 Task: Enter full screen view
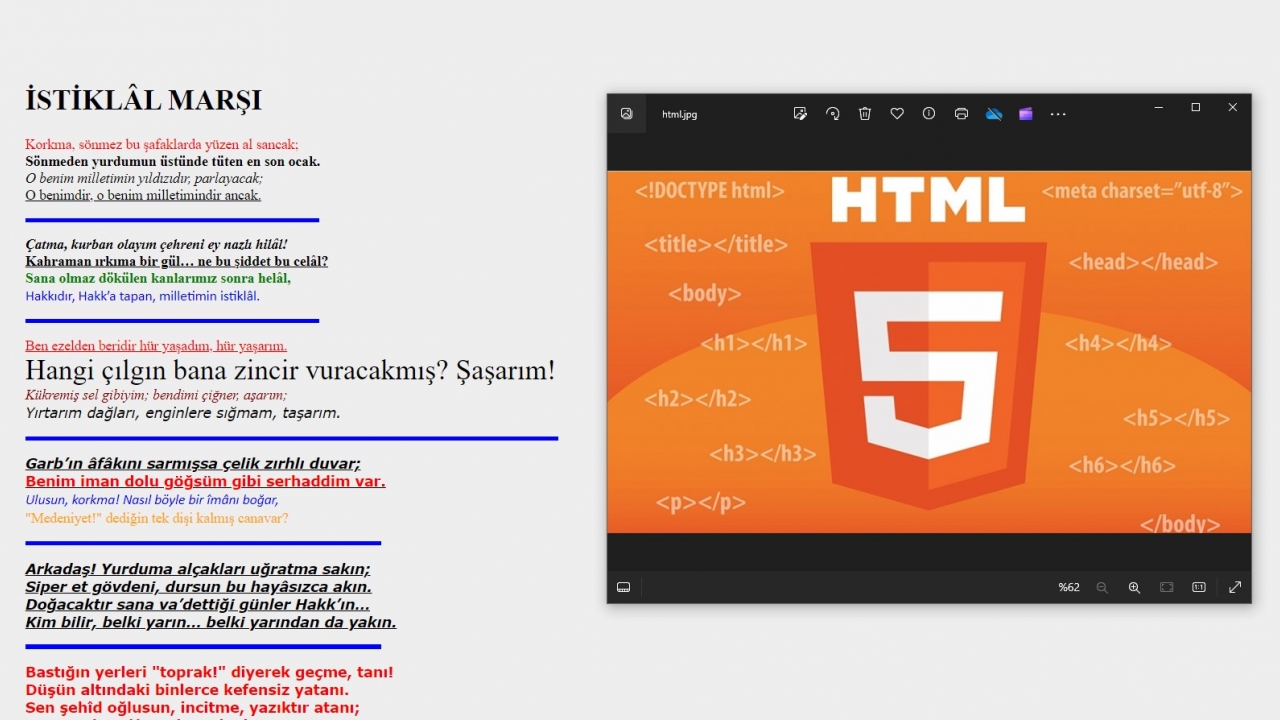1235,587
